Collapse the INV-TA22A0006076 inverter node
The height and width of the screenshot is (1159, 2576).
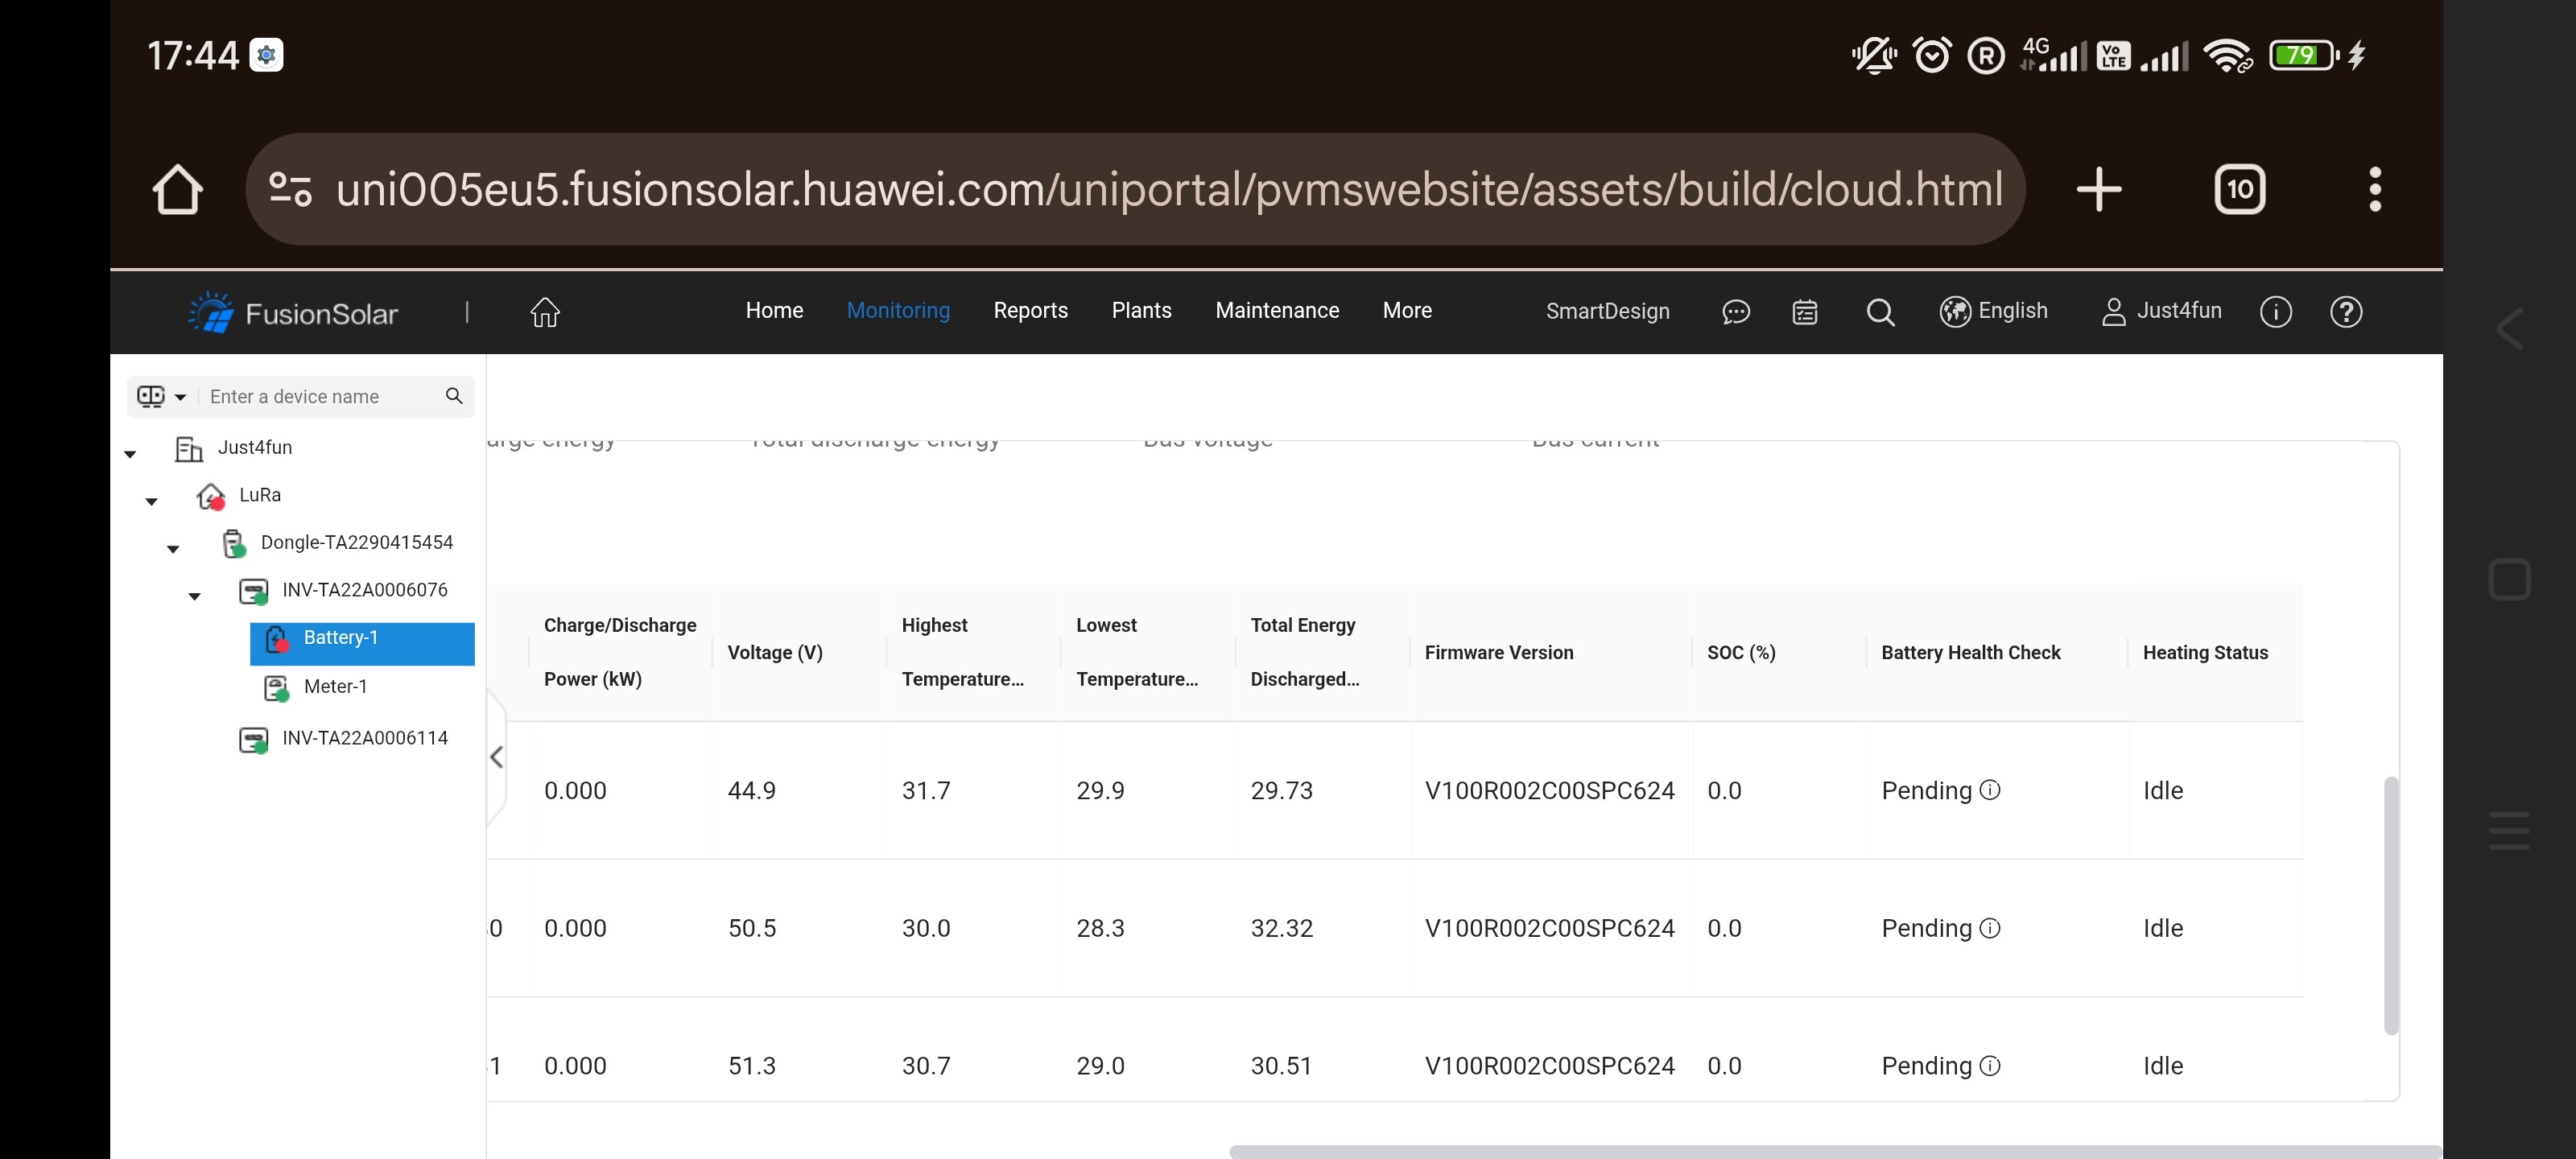195,596
